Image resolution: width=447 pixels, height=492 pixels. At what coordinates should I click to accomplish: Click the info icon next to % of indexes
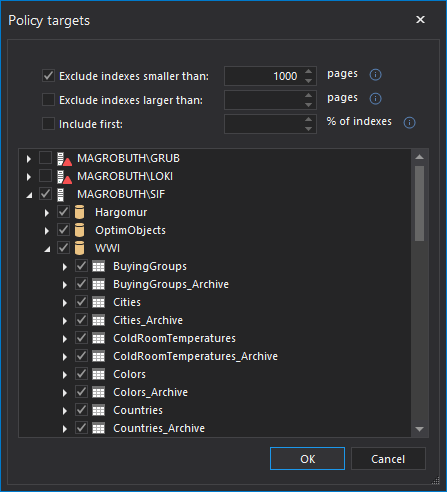point(409,123)
